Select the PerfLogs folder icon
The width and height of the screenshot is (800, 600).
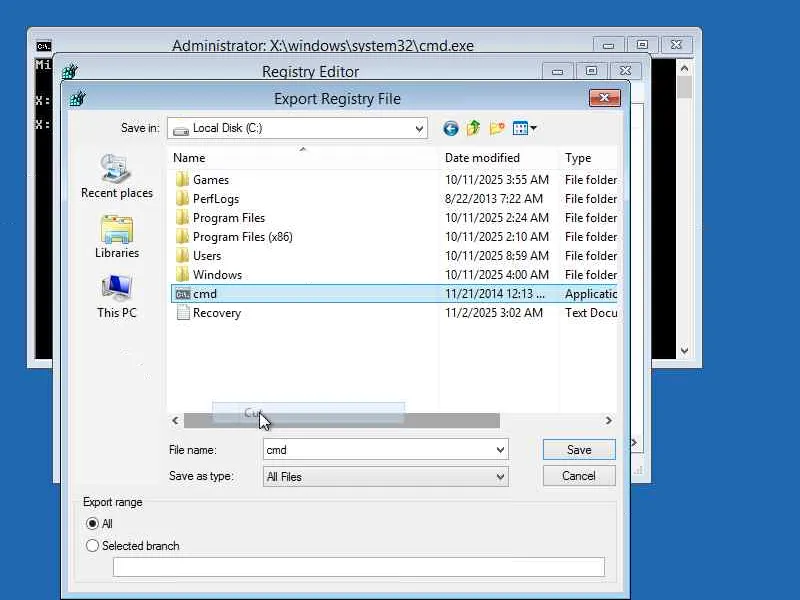click(182, 198)
